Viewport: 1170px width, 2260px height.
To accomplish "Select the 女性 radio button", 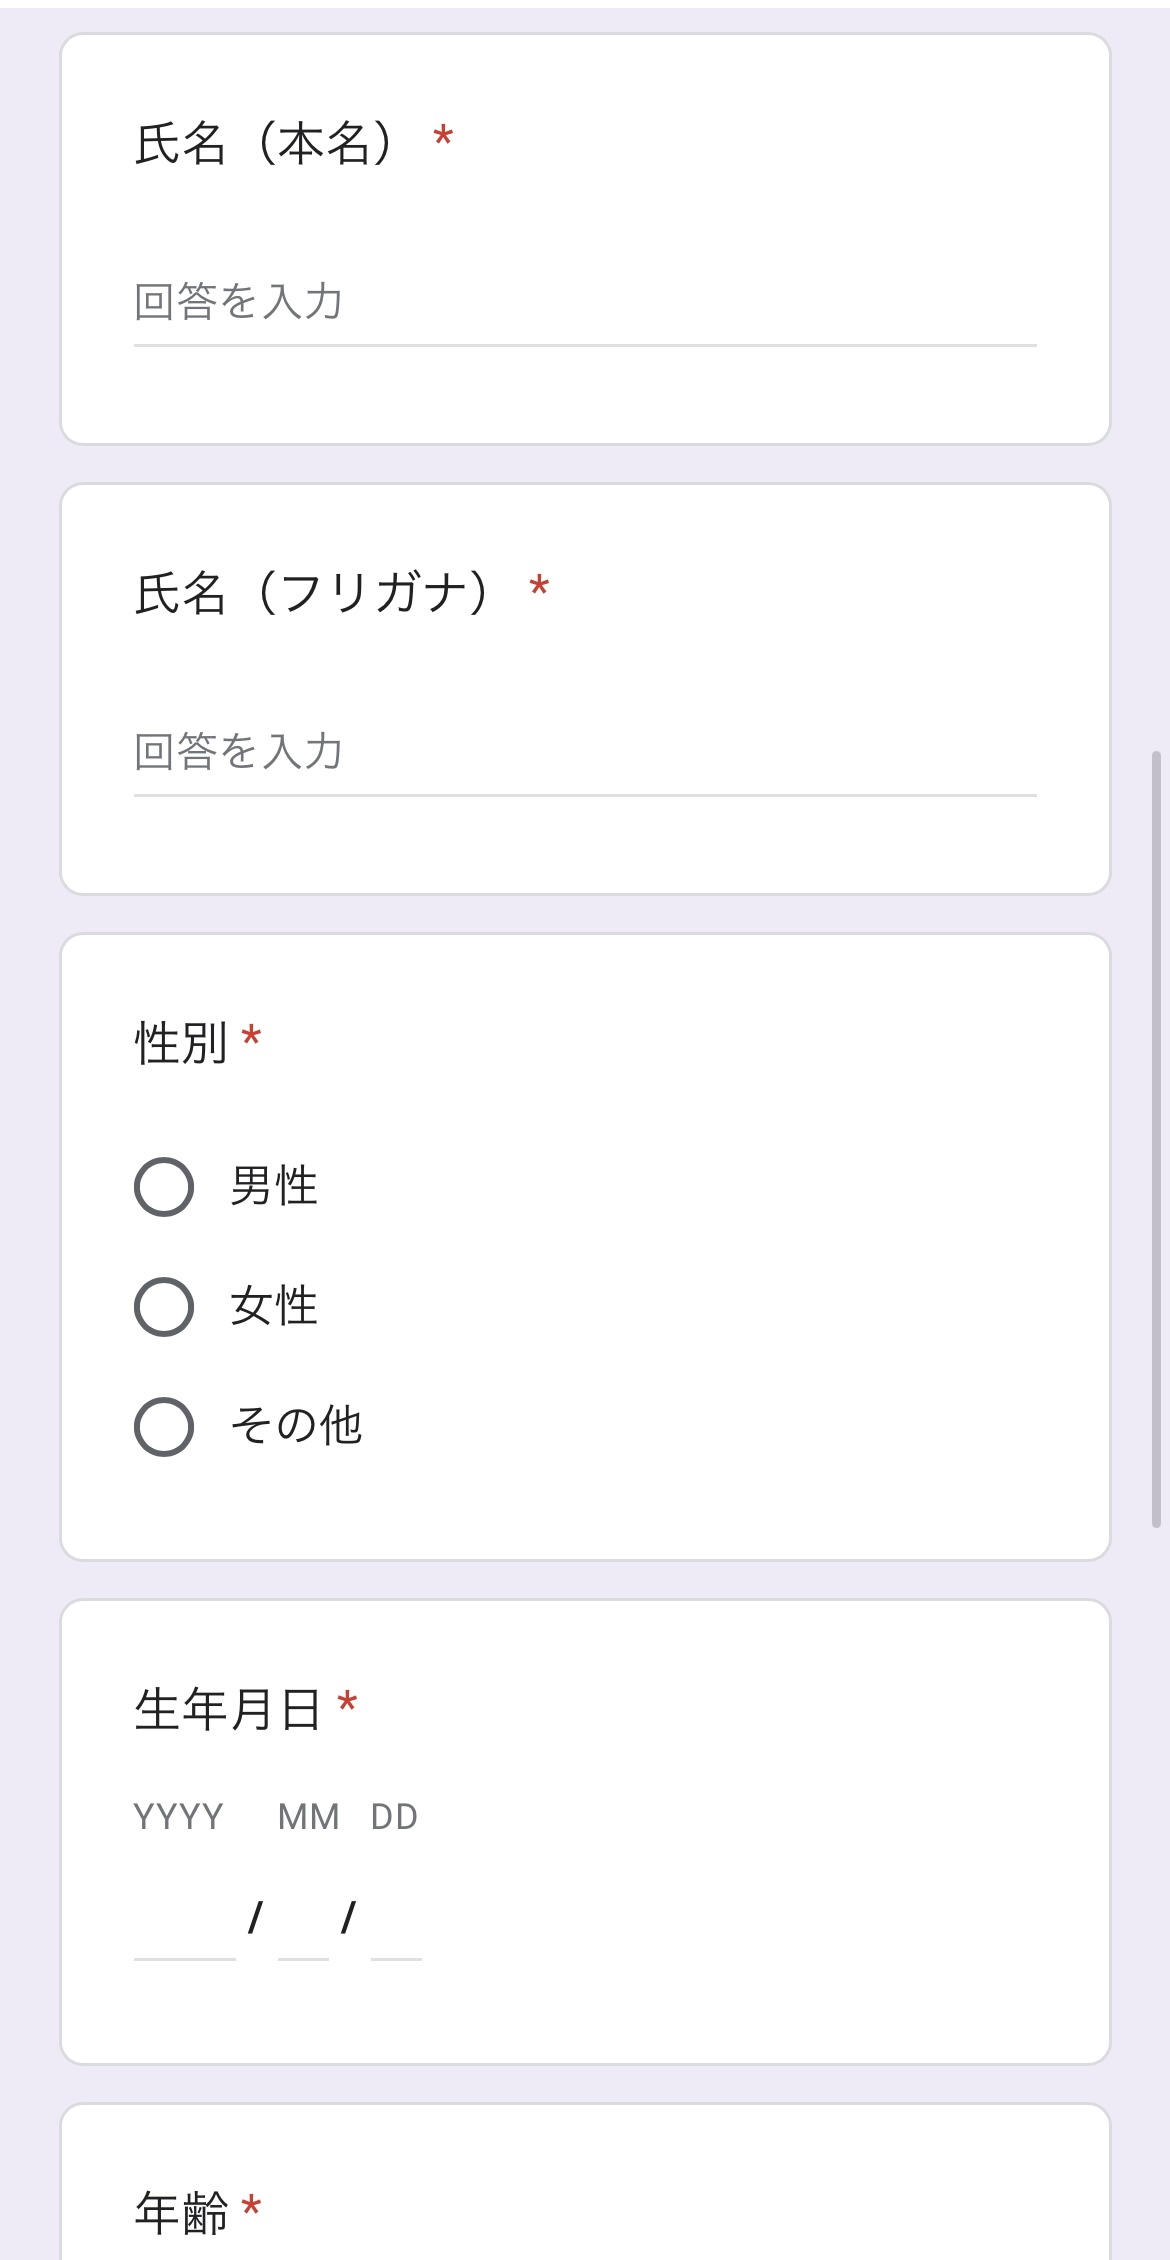I will 164,1307.
